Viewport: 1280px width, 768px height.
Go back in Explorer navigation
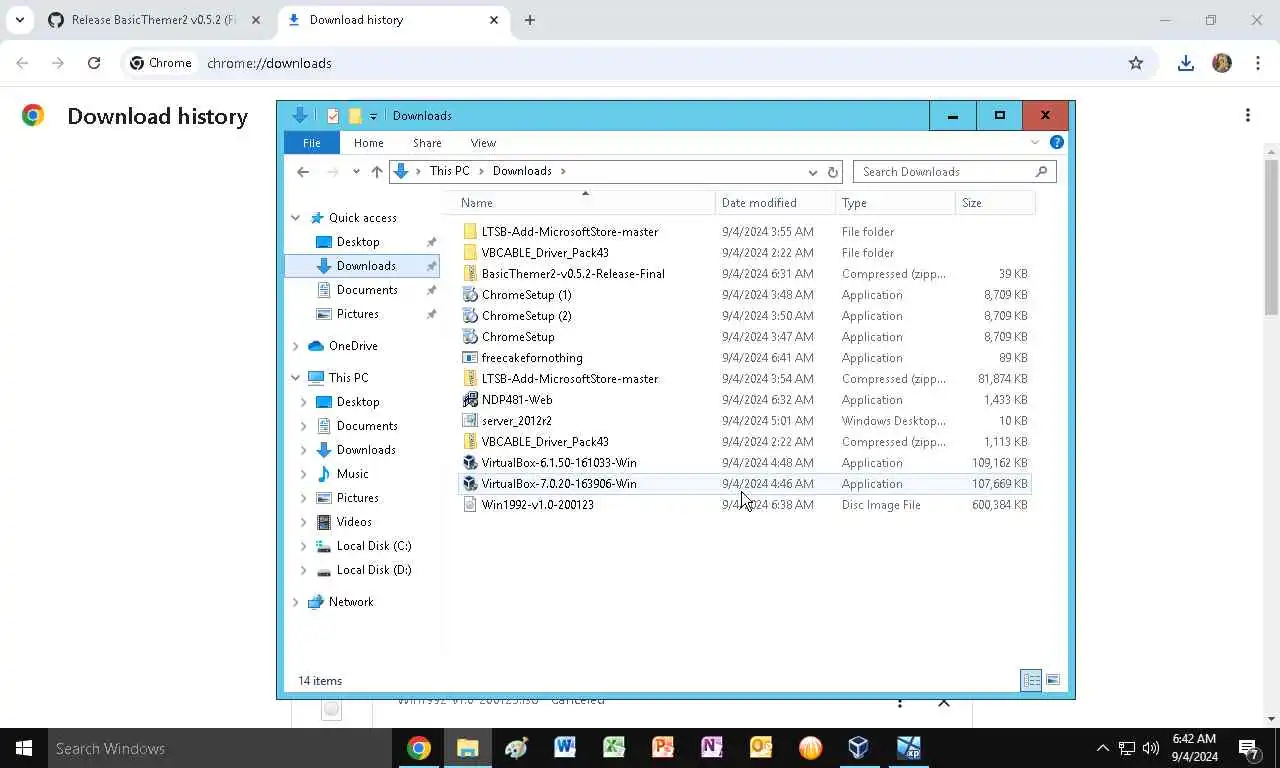[303, 172]
